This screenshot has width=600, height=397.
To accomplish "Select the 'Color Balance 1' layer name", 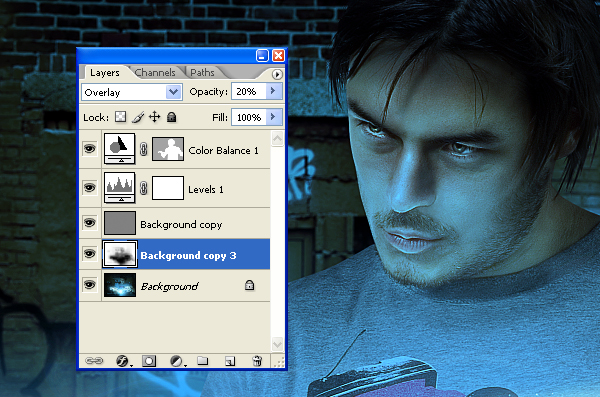I will 223,150.
